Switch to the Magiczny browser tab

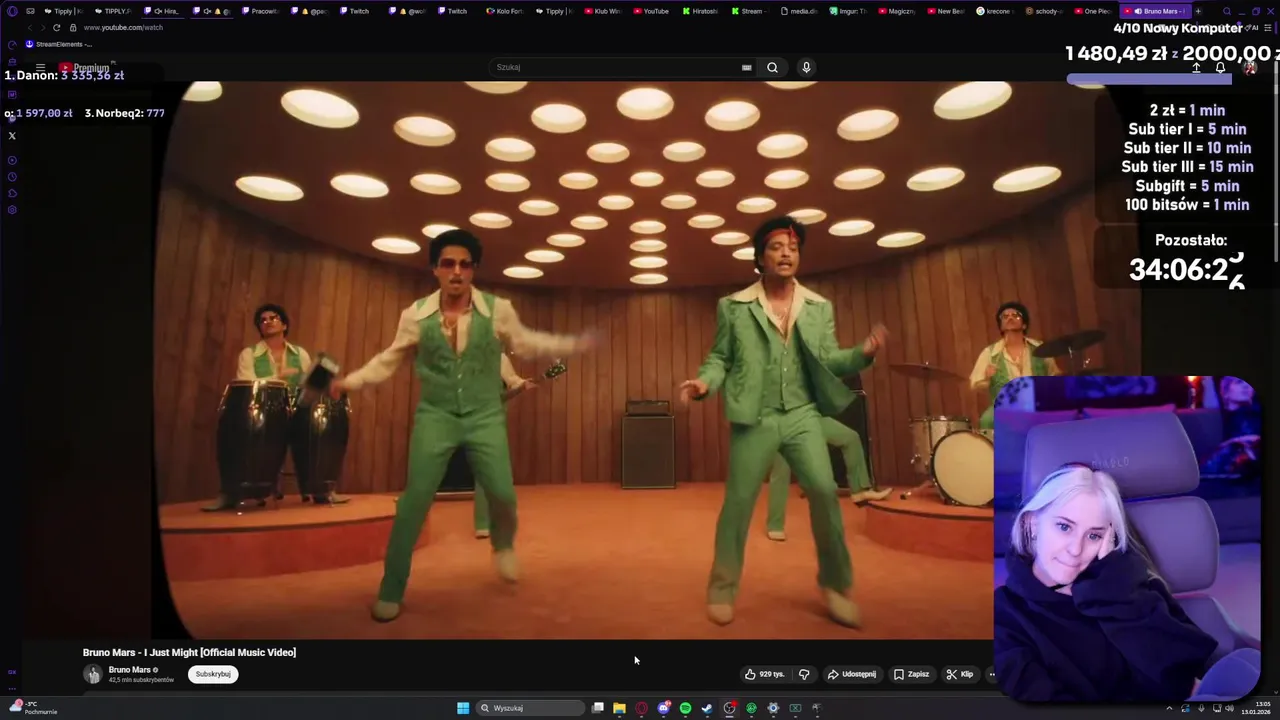pos(896,11)
